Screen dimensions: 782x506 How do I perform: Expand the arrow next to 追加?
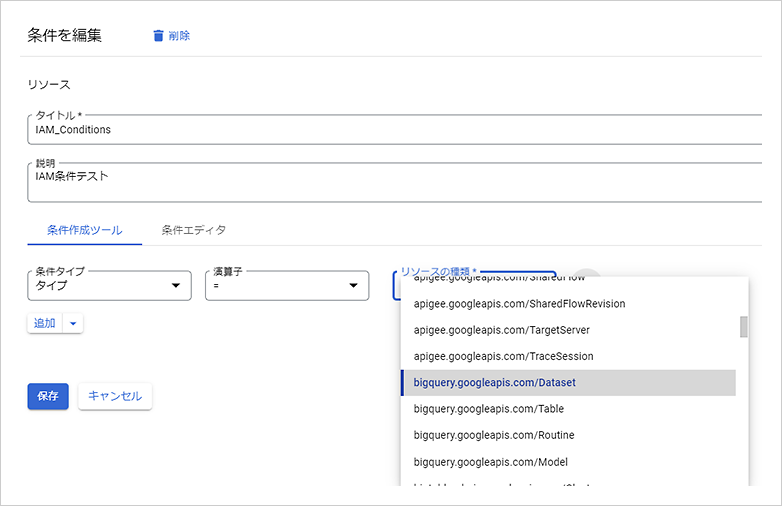[73, 324]
